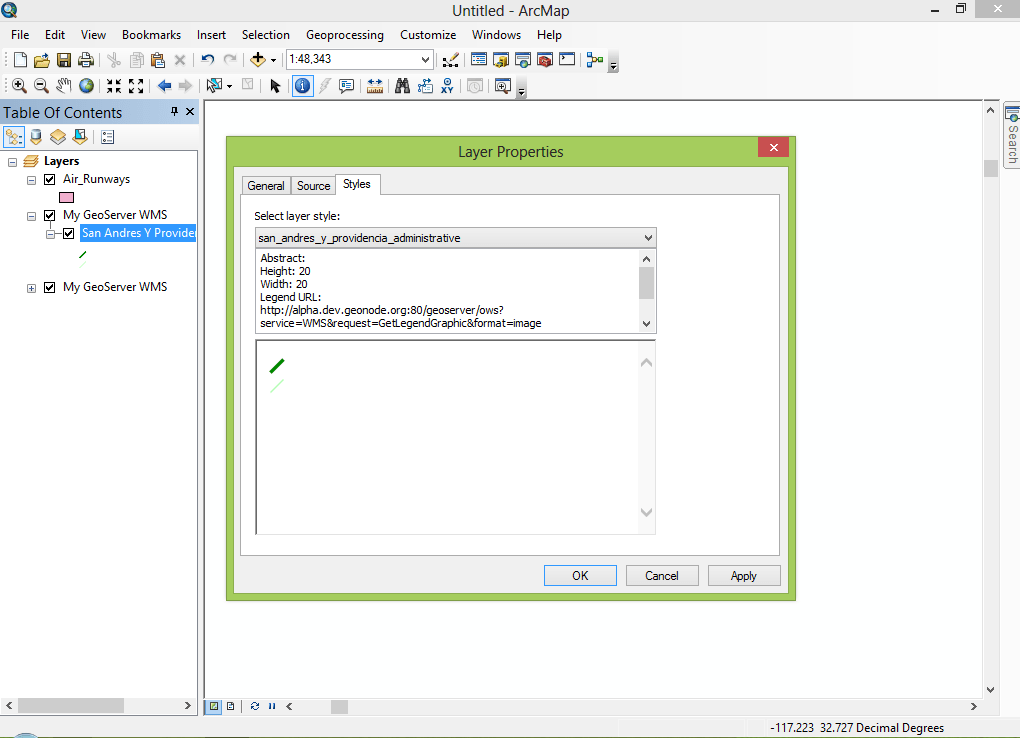The image size is (1020, 738).
Task: Collapse the first My GeoServer WMS node
Action: coord(31,216)
